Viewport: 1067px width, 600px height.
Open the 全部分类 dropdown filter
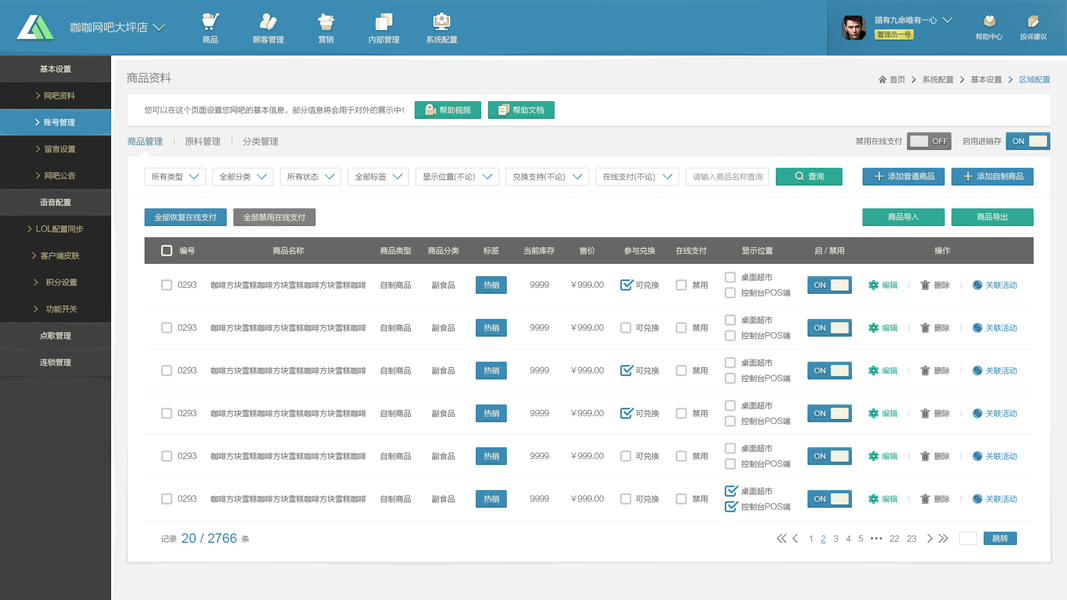243,177
